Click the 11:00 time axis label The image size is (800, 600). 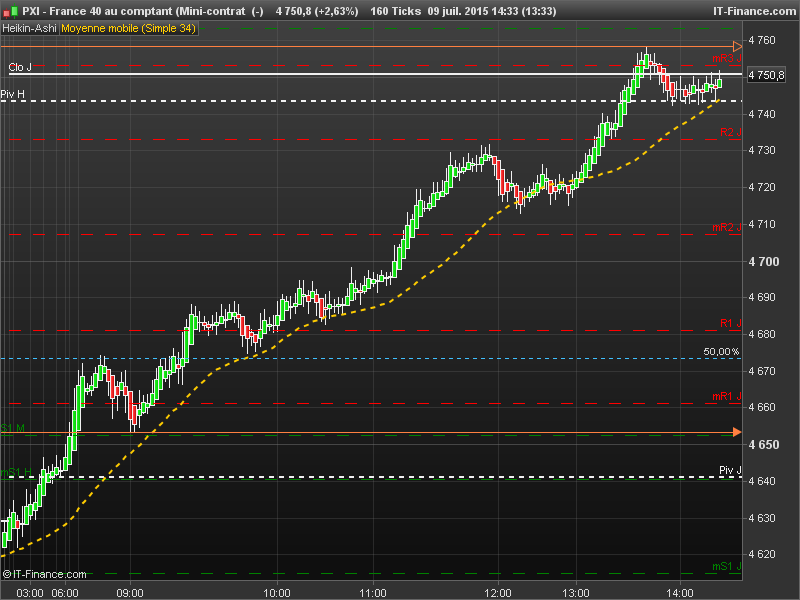[x=373, y=593]
